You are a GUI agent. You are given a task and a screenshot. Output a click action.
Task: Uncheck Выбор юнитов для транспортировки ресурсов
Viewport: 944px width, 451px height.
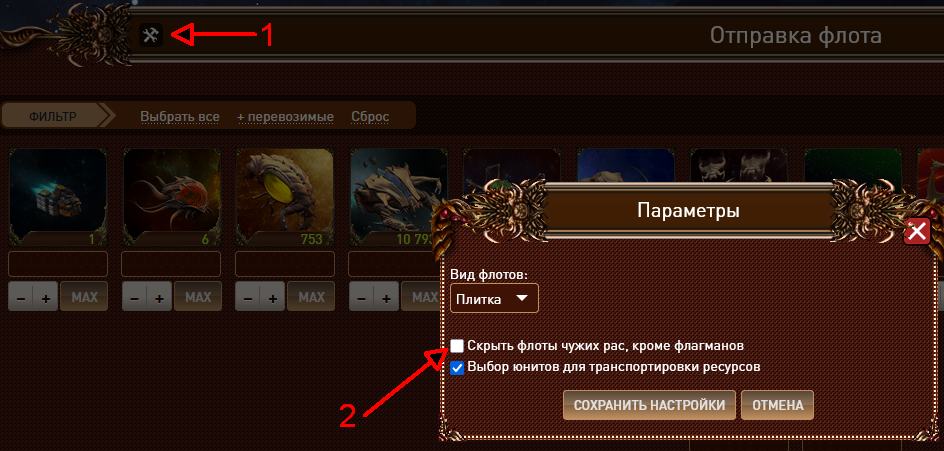(458, 367)
